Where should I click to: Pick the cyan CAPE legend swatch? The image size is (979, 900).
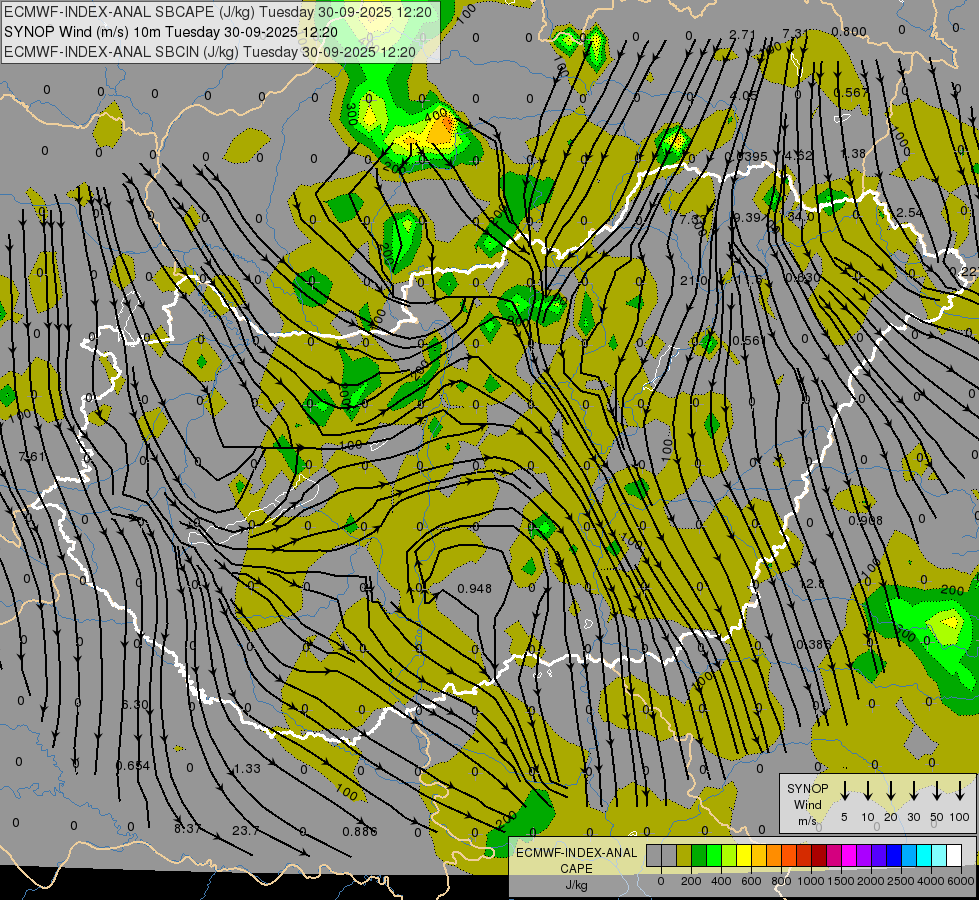pos(924,855)
